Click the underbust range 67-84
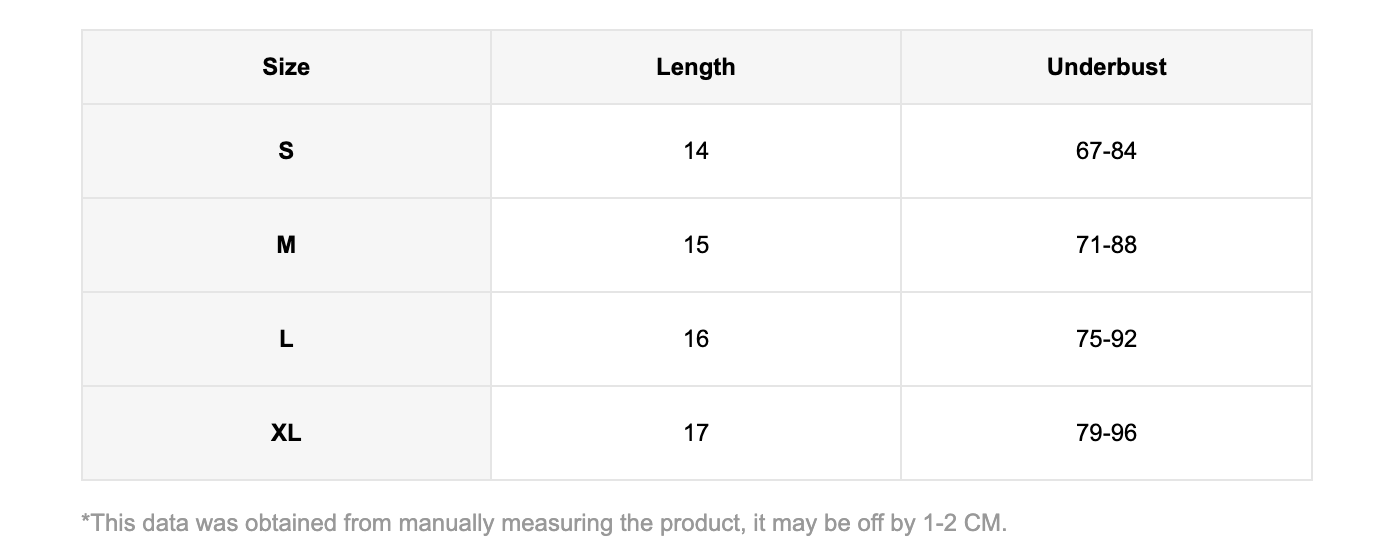 pyautogui.click(x=1106, y=151)
